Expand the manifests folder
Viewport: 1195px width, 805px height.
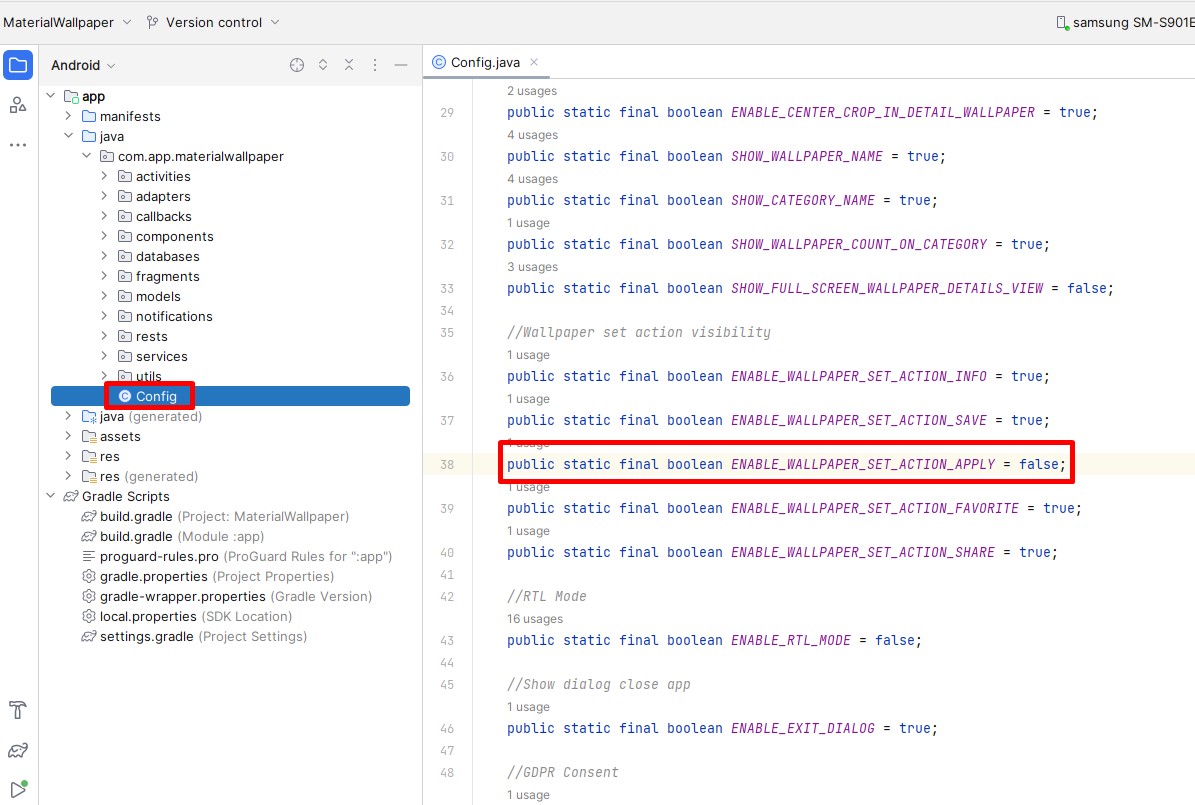coord(68,116)
